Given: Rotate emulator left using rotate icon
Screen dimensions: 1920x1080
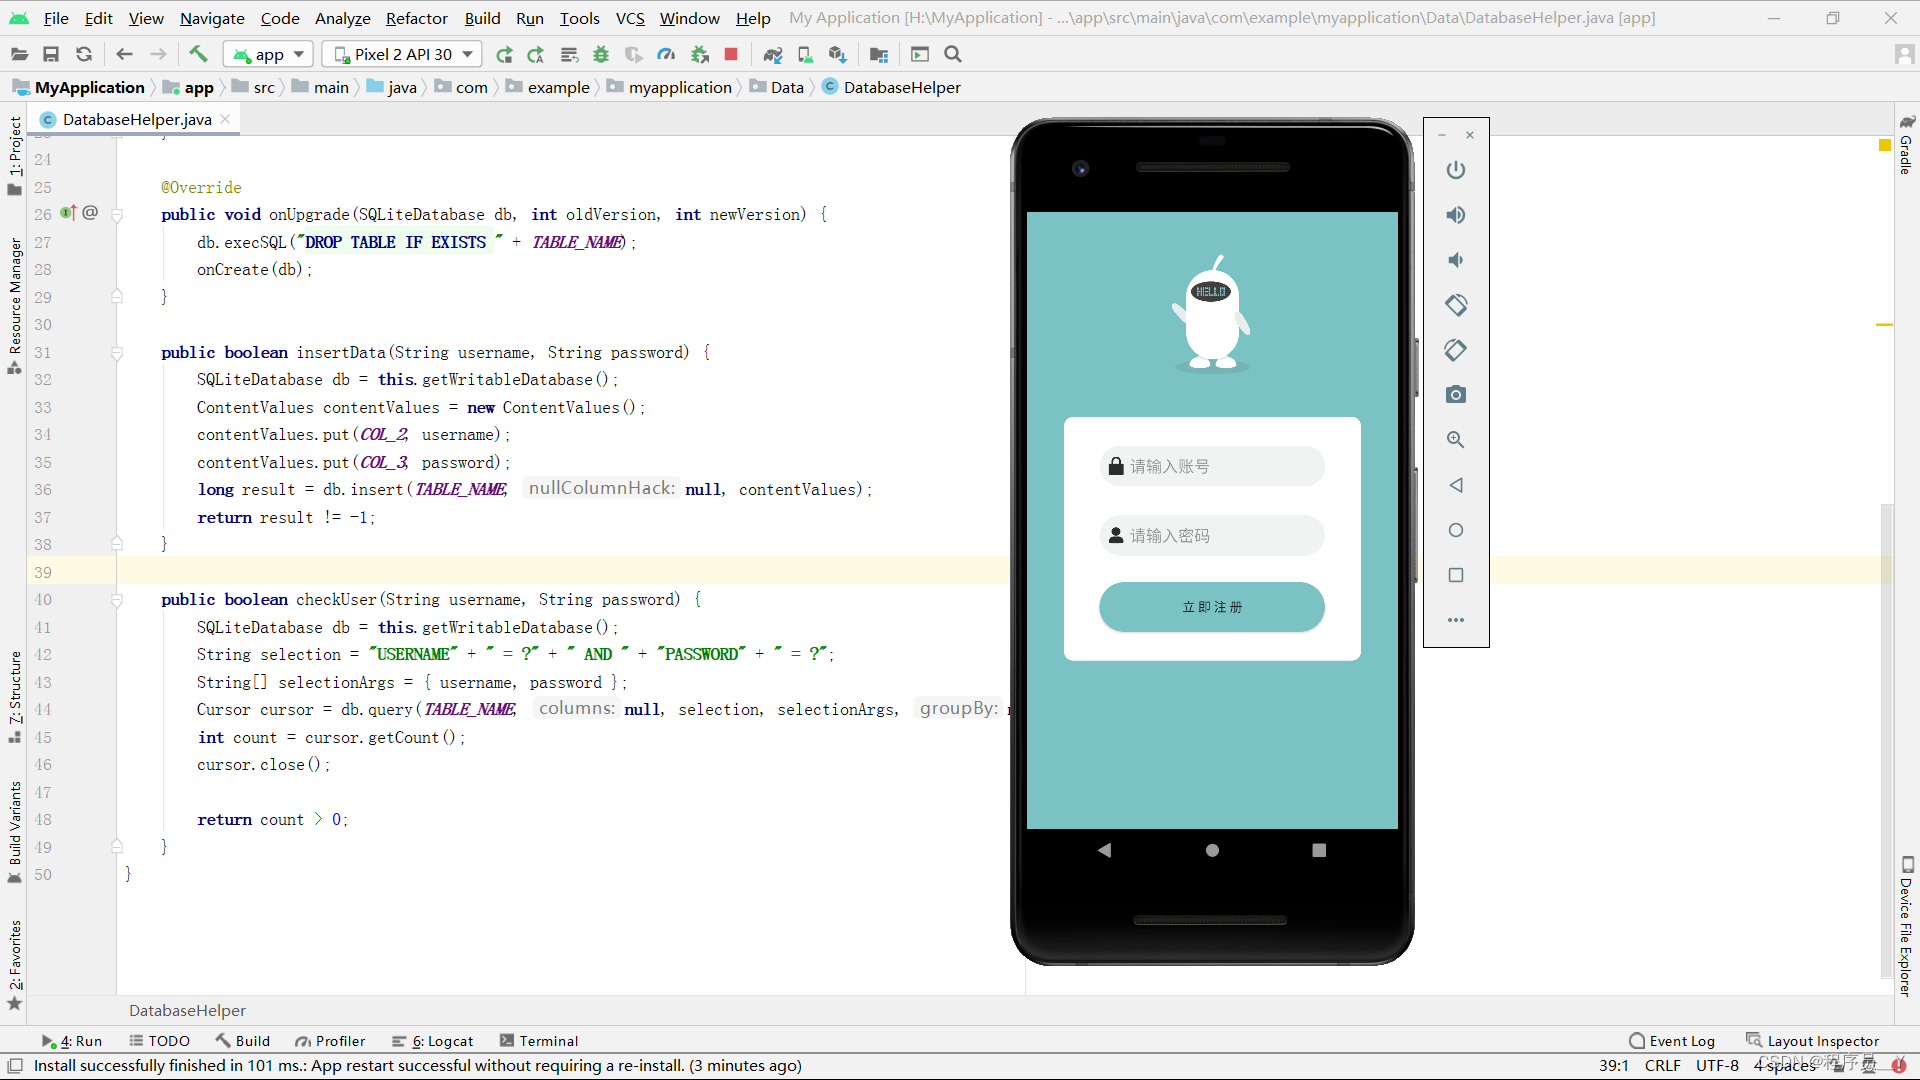Looking at the screenshot, I should pos(1456,305).
